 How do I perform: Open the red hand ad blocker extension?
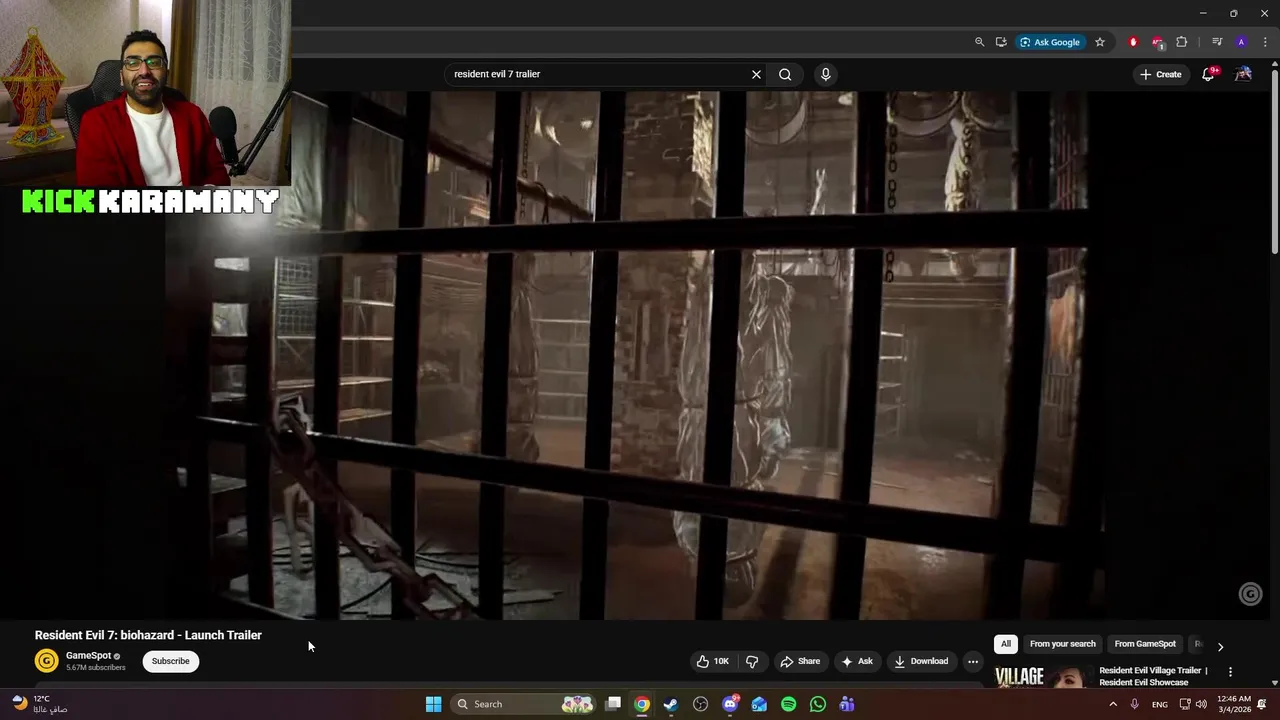tap(1133, 42)
